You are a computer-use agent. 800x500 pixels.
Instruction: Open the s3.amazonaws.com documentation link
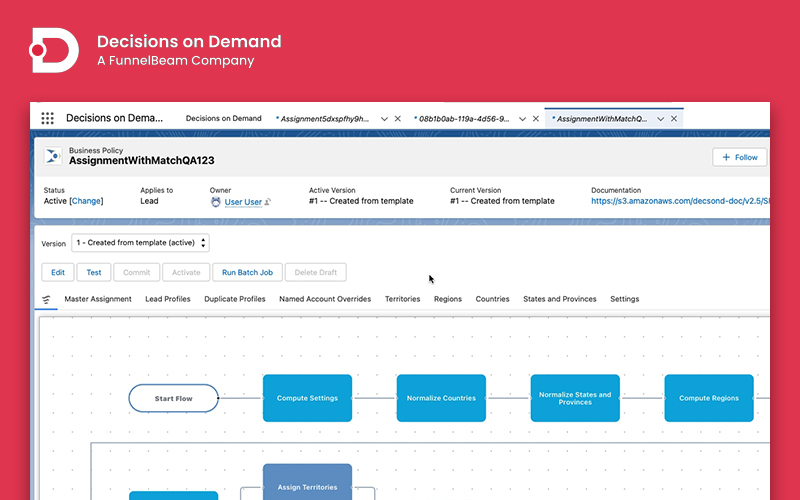coord(680,201)
